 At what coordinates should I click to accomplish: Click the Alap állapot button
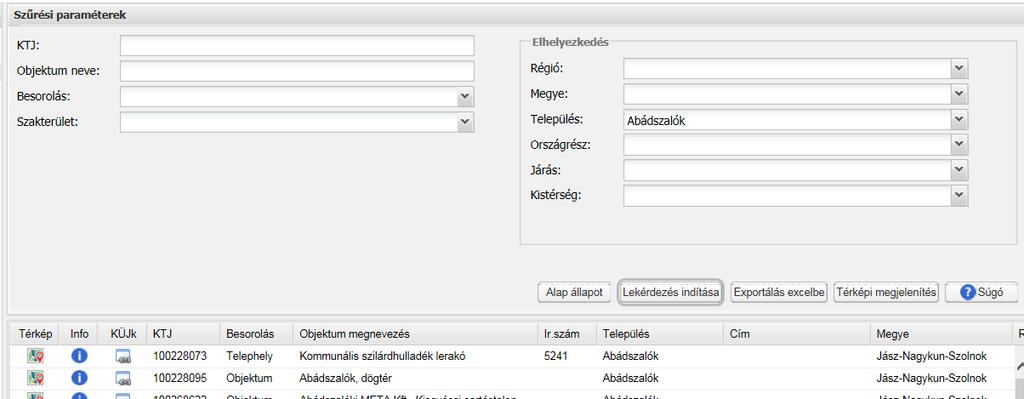pyautogui.click(x=574, y=293)
